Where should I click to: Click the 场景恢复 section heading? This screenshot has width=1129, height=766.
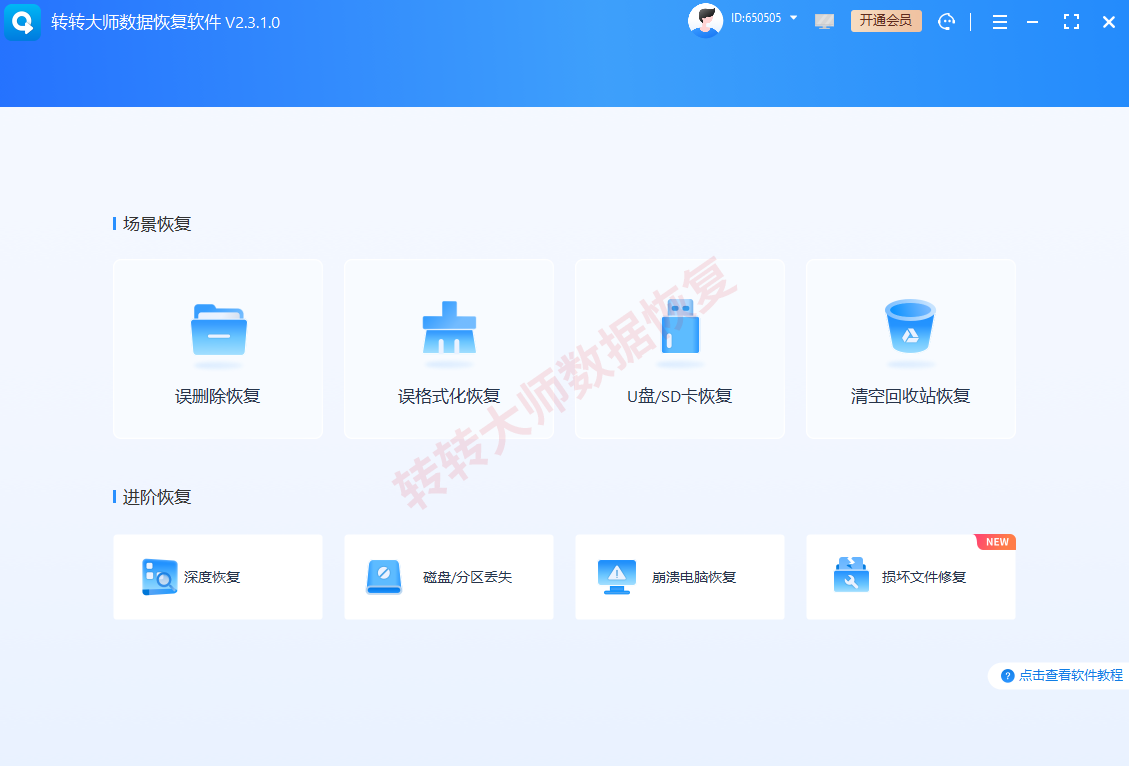[x=156, y=224]
